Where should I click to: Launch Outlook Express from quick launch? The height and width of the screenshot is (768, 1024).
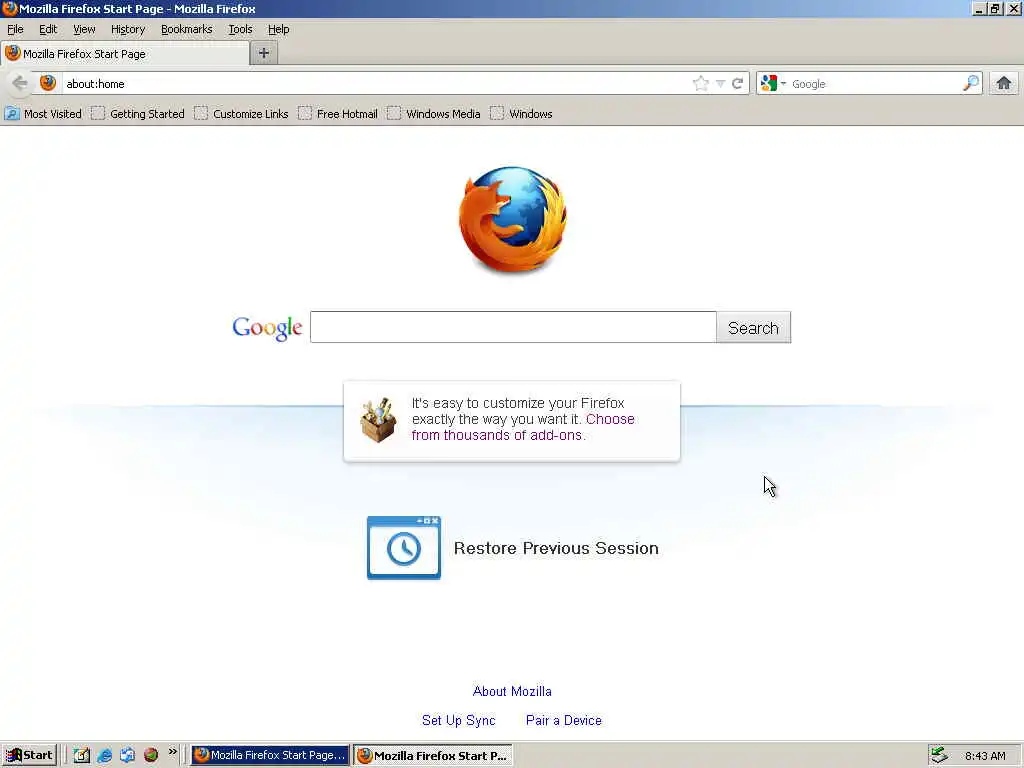click(127, 755)
